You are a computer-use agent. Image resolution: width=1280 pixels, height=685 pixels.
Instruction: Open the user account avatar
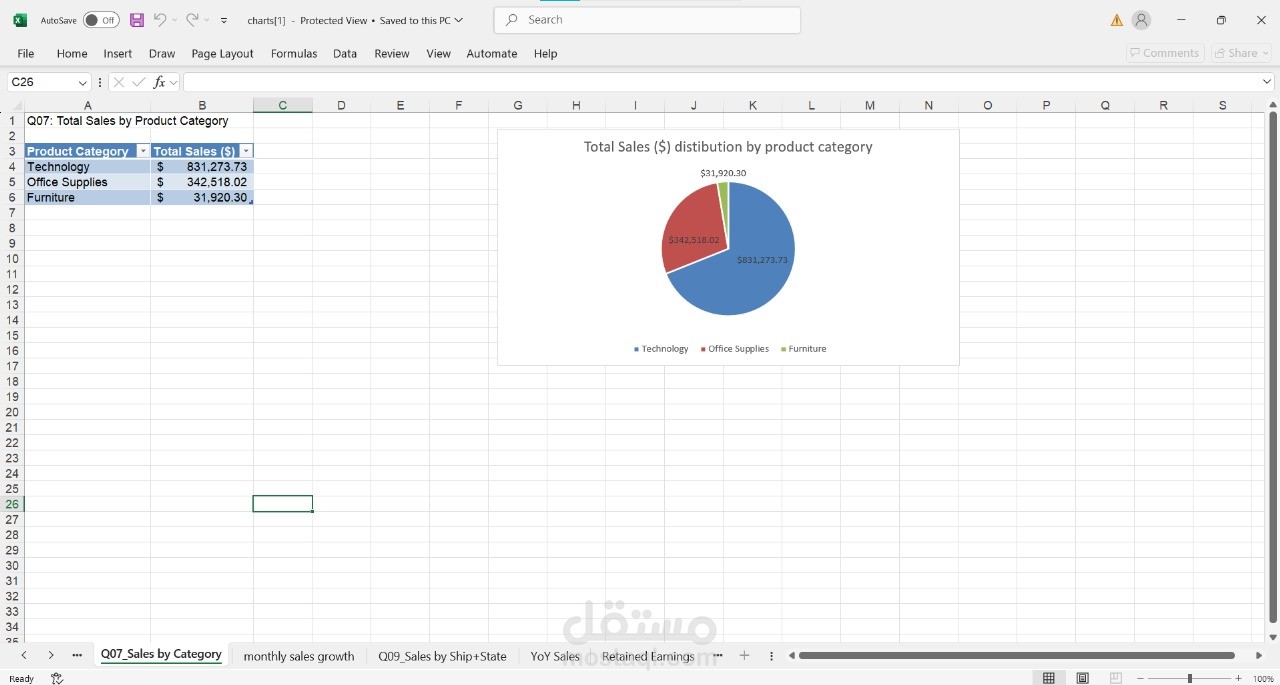tap(1142, 20)
